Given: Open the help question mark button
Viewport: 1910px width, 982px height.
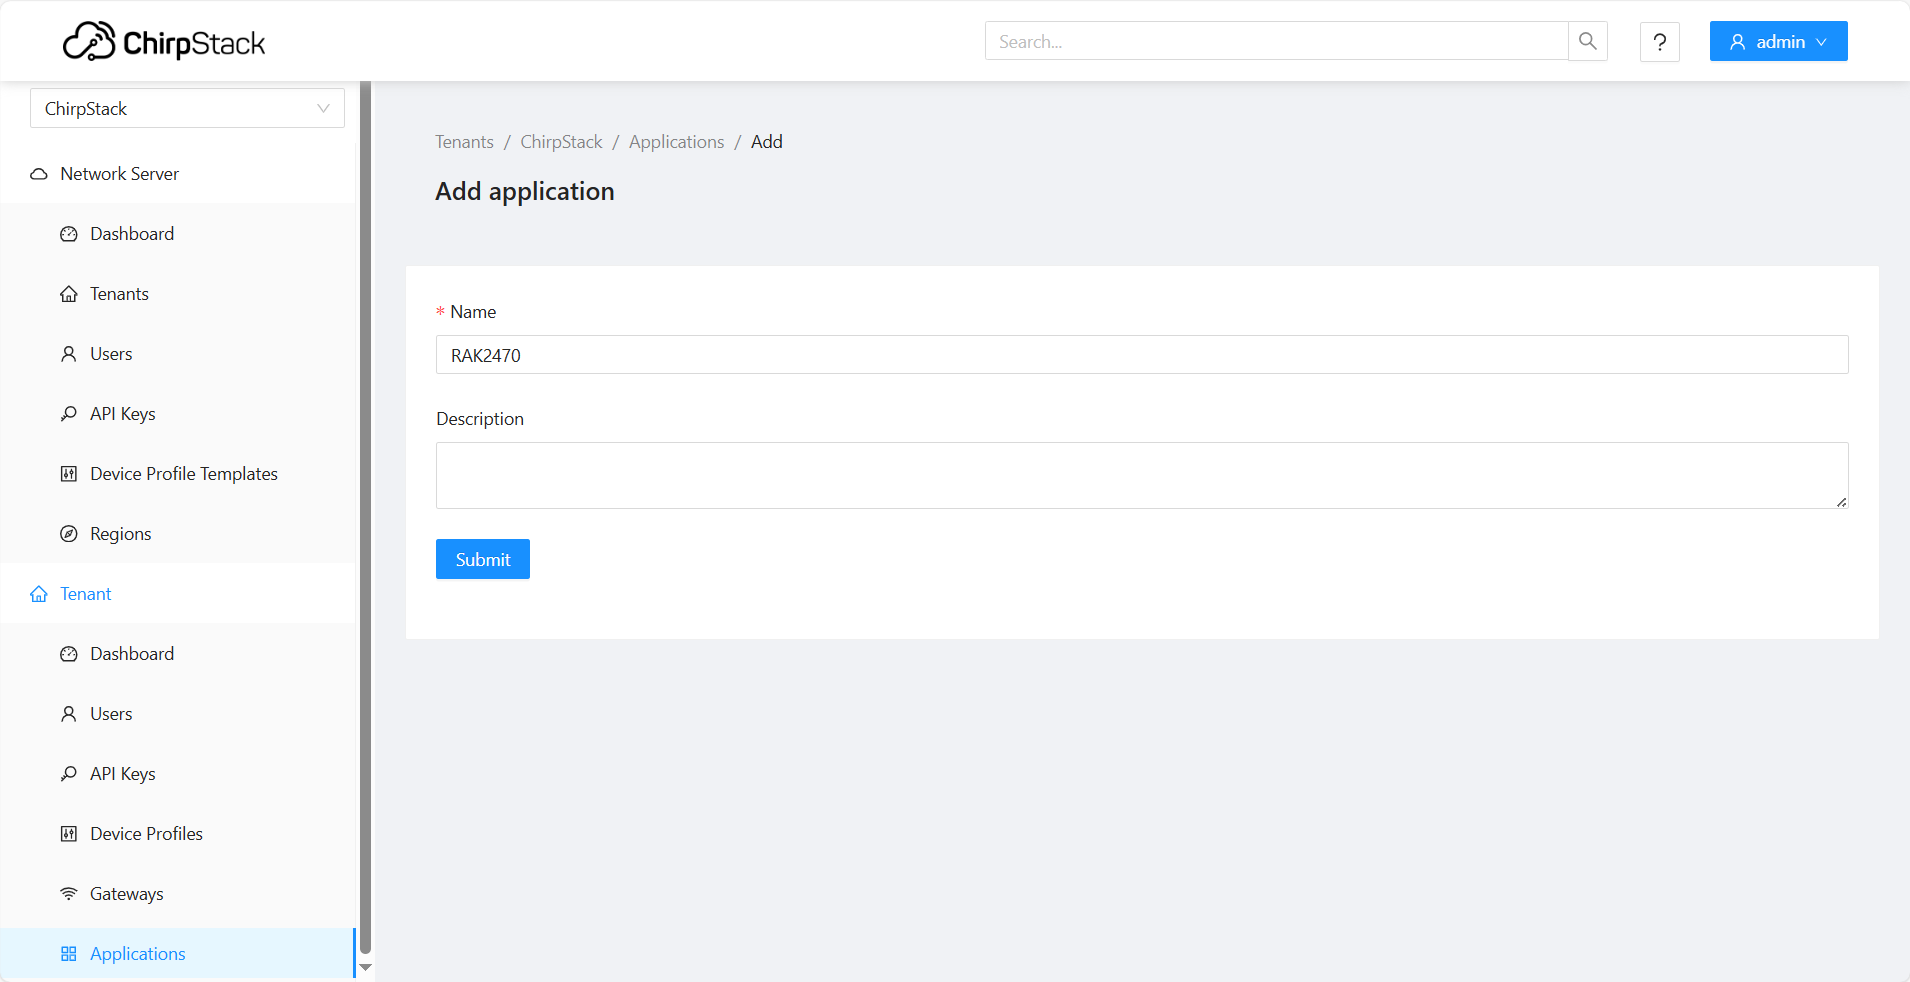Looking at the screenshot, I should (x=1660, y=42).
